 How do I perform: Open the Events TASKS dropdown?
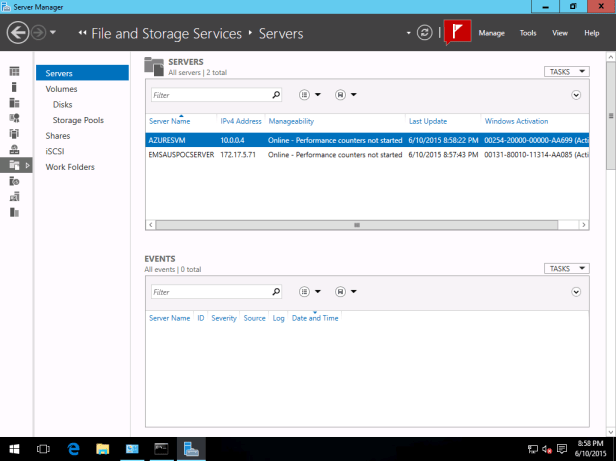point(566,269)
